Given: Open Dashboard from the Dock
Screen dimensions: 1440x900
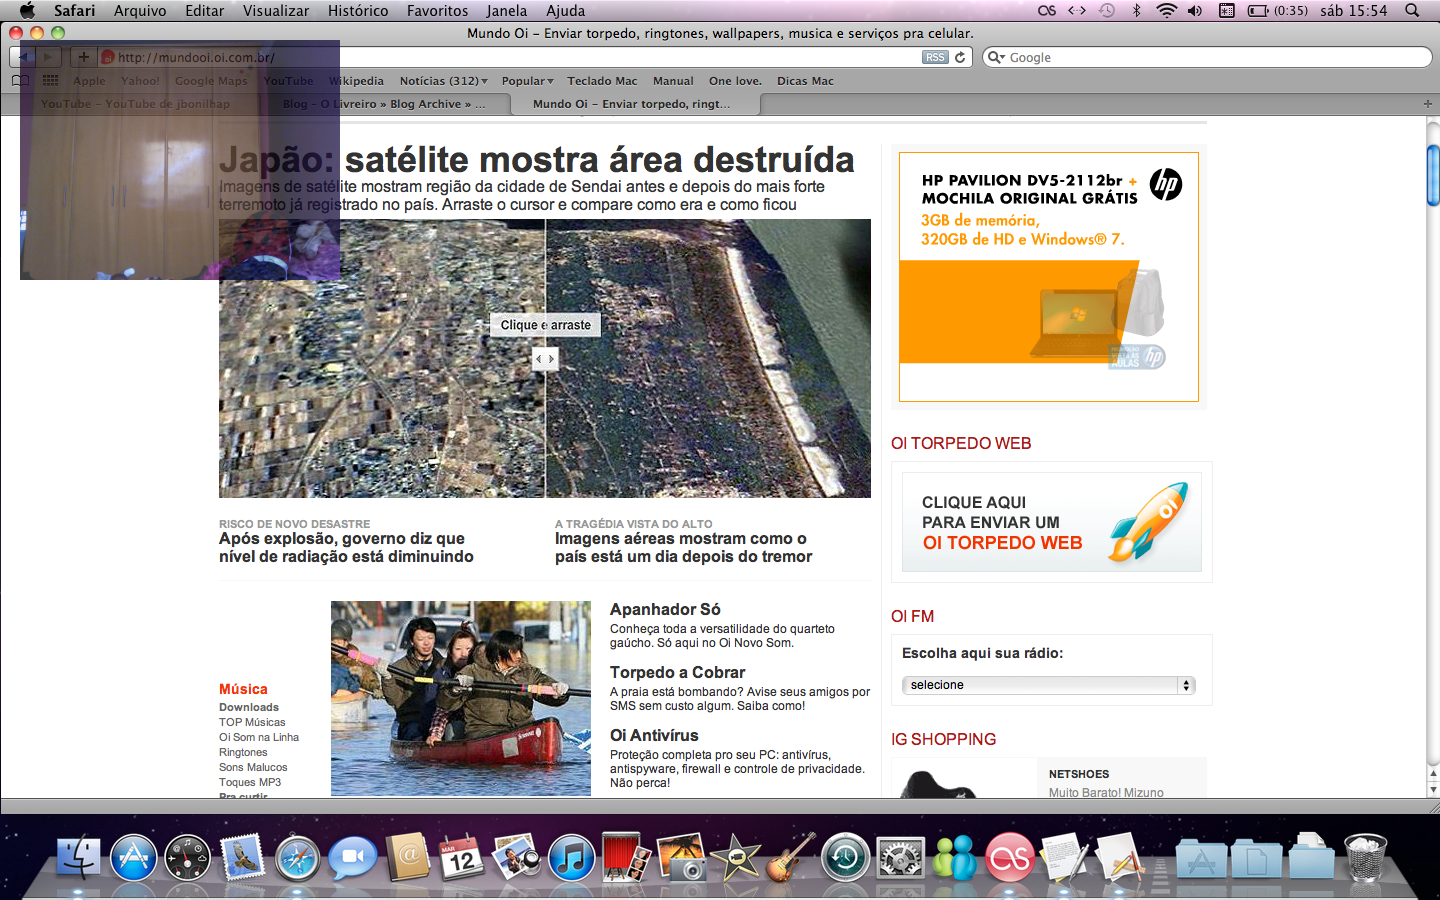Looking at the screenshot, I should tap(188, 858).
